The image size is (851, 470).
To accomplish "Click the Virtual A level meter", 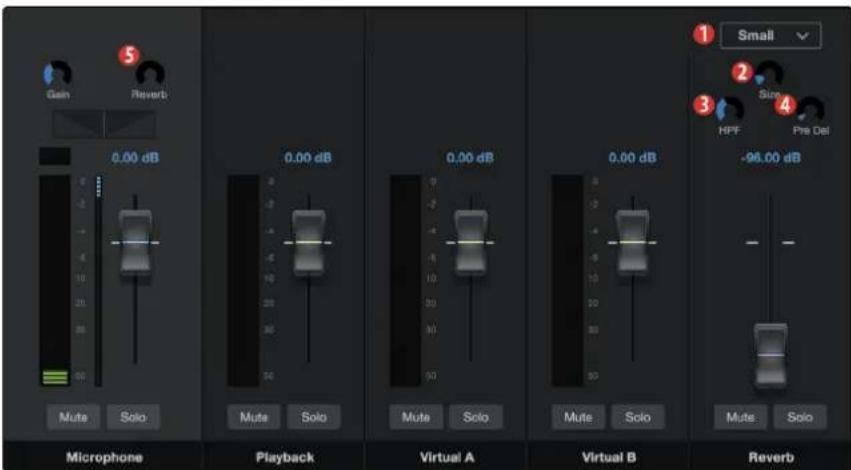I will [405, 281].
